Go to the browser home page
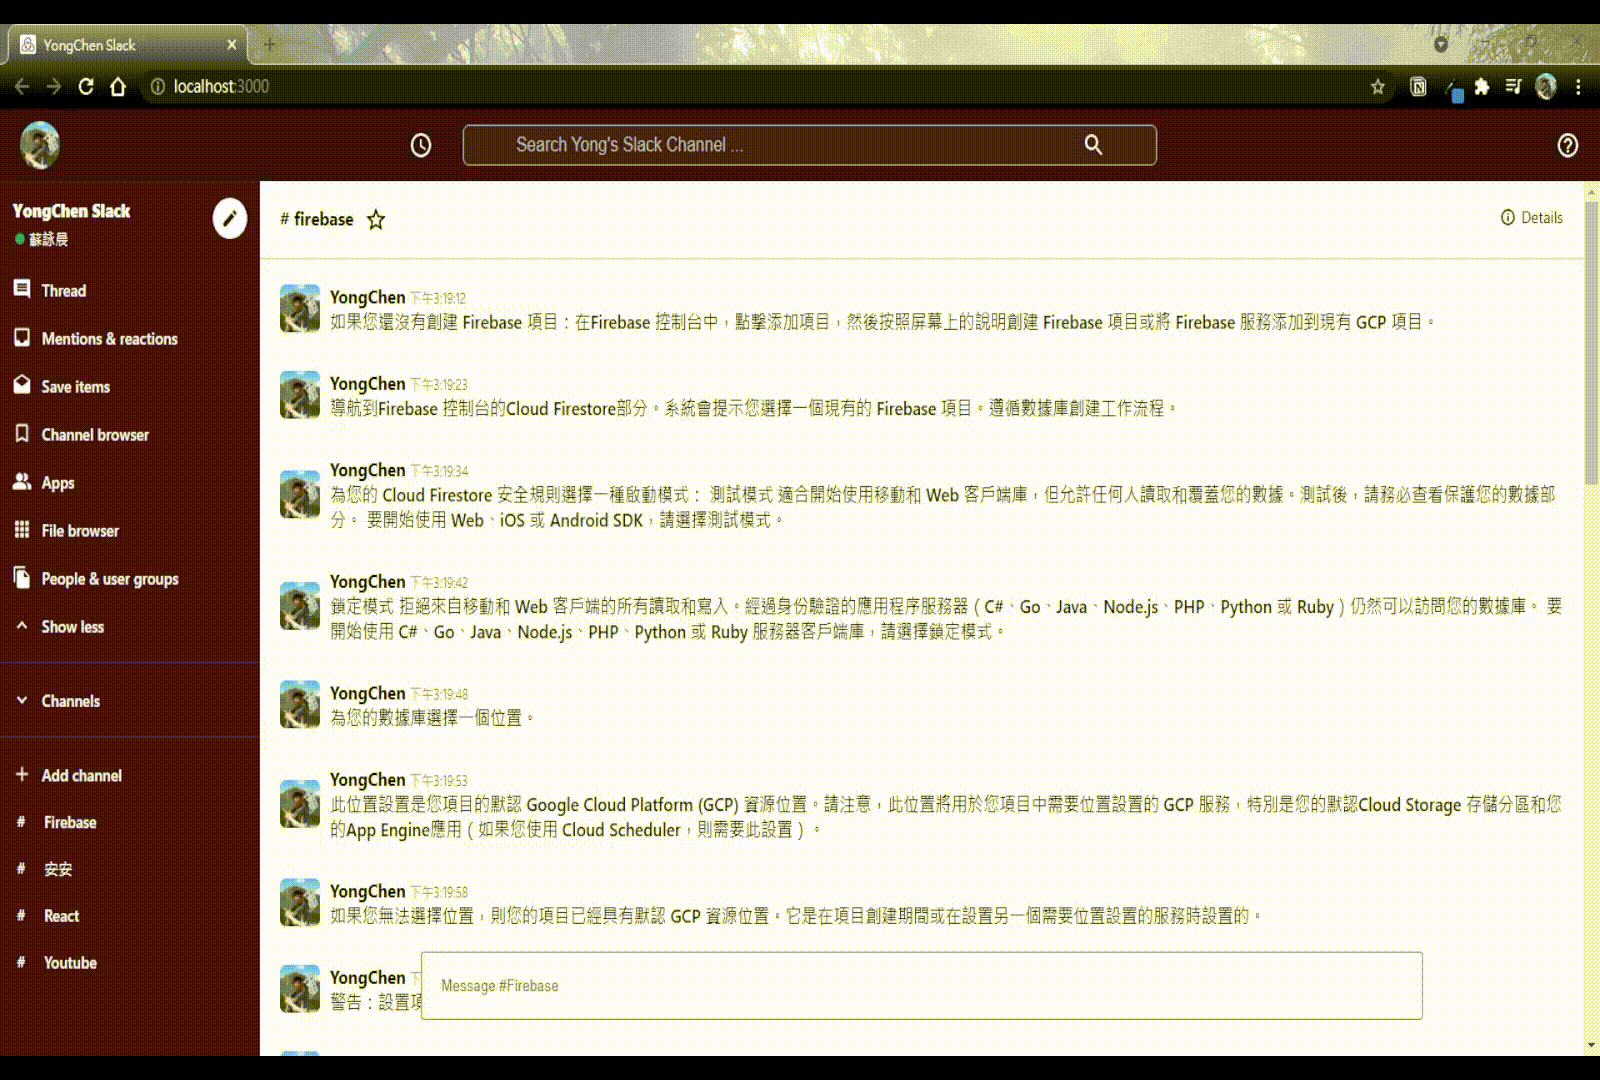1600x1080 pixels. click(118, 87)
